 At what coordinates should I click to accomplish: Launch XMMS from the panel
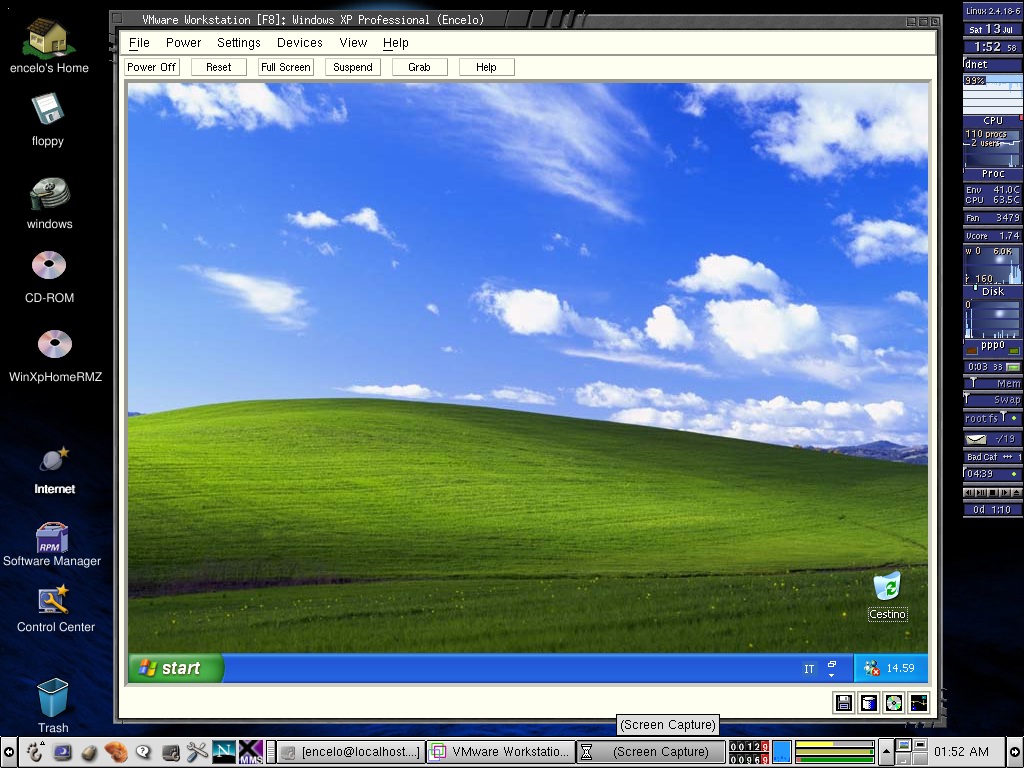tap(250, 752)
